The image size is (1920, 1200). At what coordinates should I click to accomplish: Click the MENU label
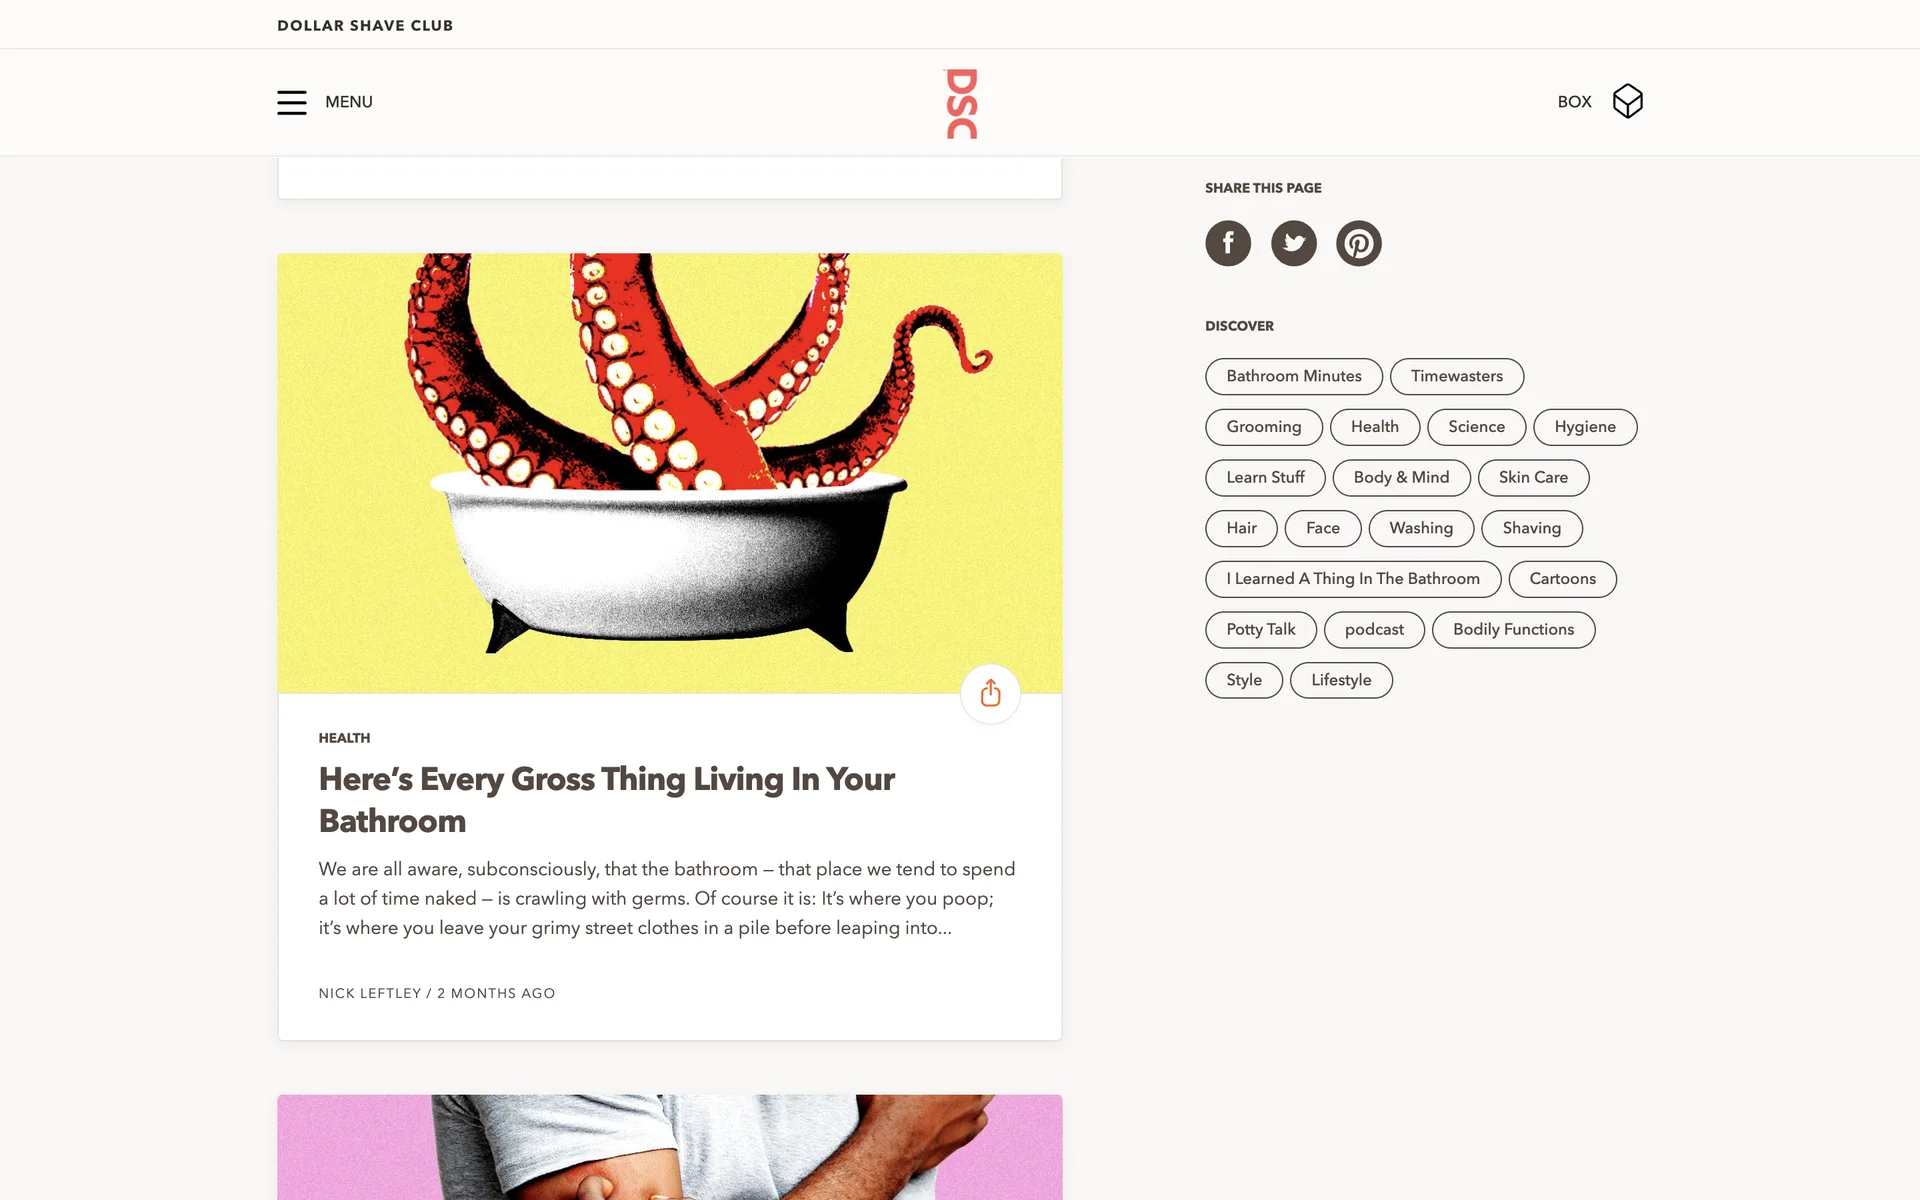pos(349,102)
